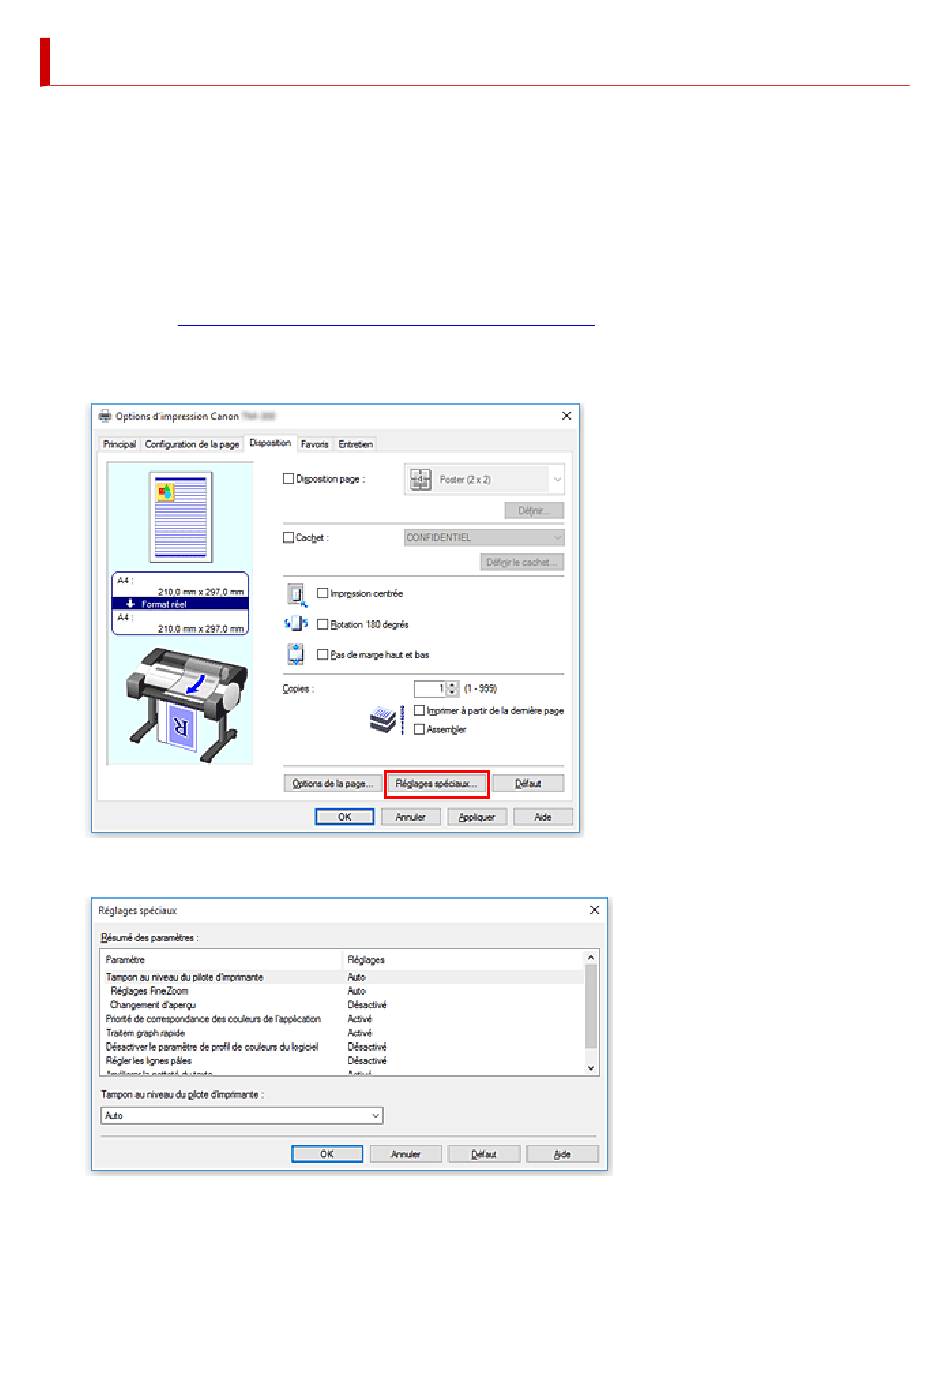950x1397 pixels.
Task: Select row Tampon au niveau du pilote d'imprimante
Action: [x=342, y=977]
